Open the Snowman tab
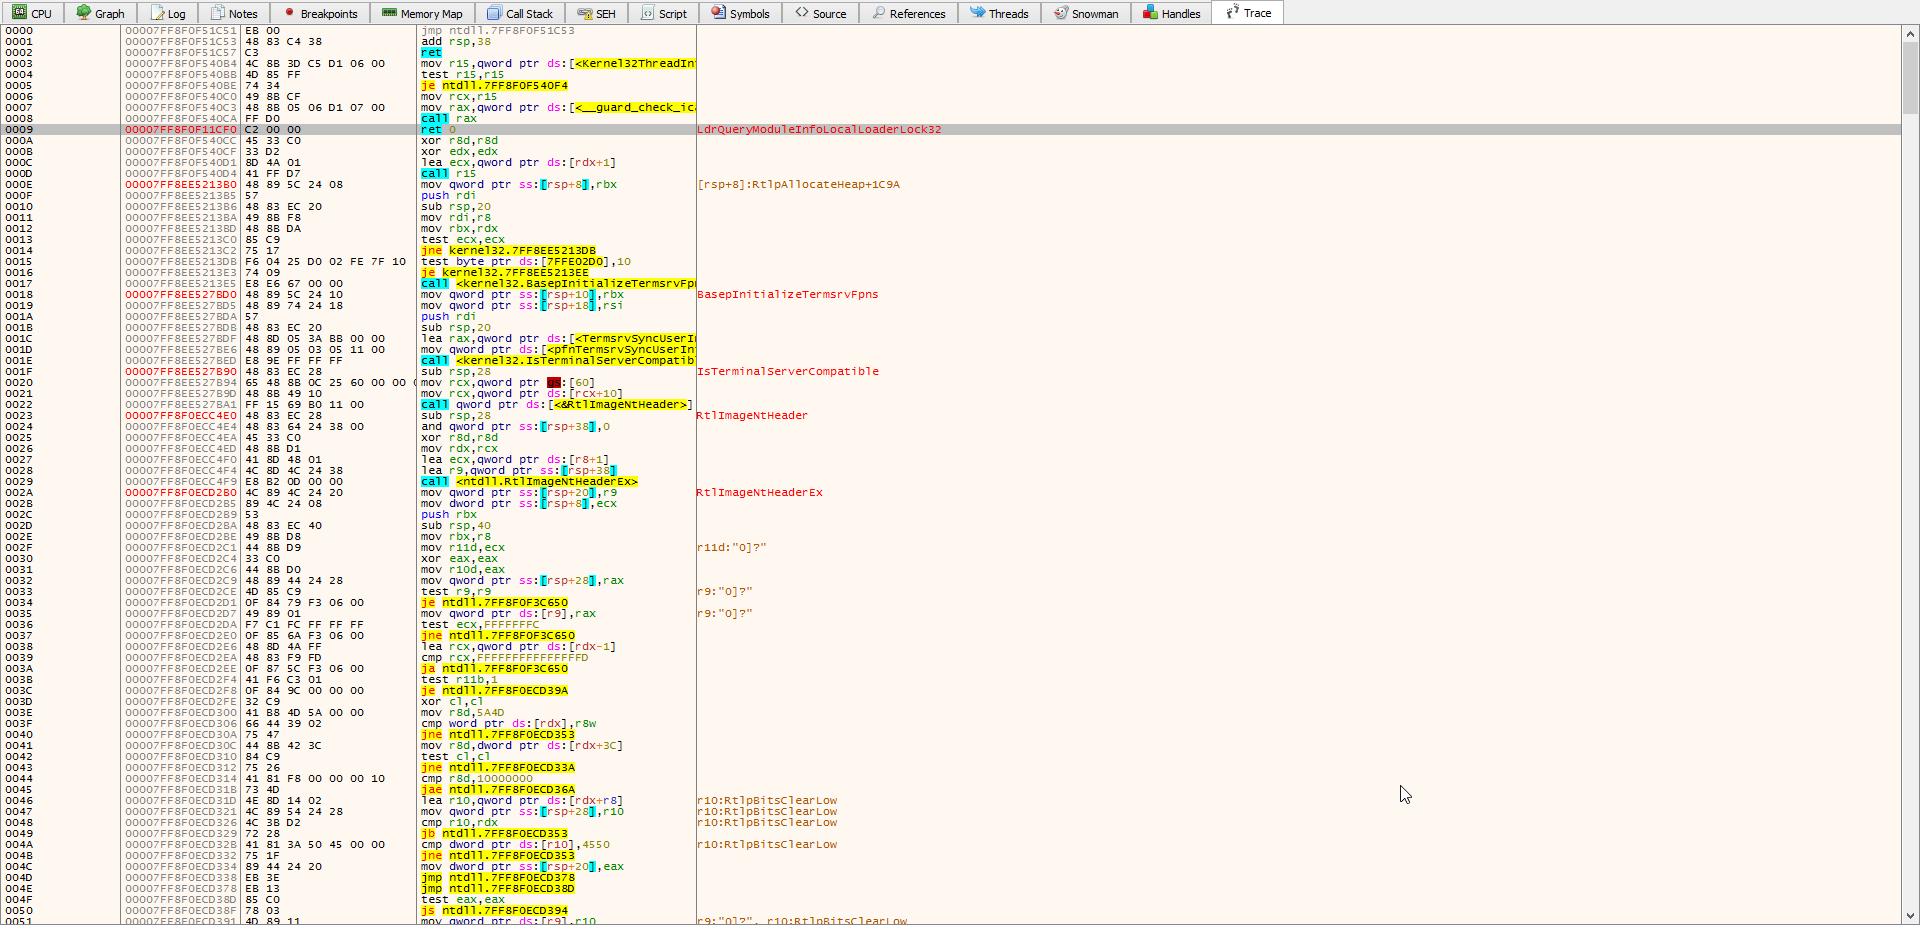Viewport: 1920px width, 925px height. click(1086, 13)
